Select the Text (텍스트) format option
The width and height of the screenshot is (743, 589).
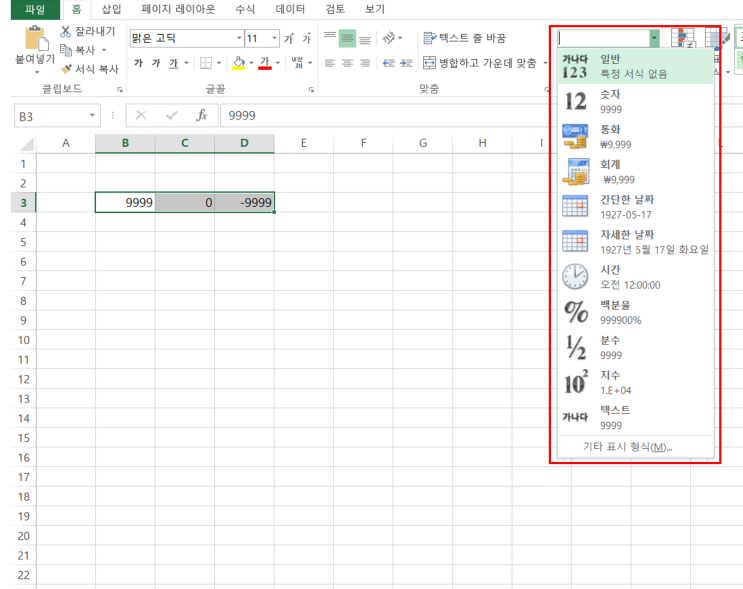tap(635, 417)
